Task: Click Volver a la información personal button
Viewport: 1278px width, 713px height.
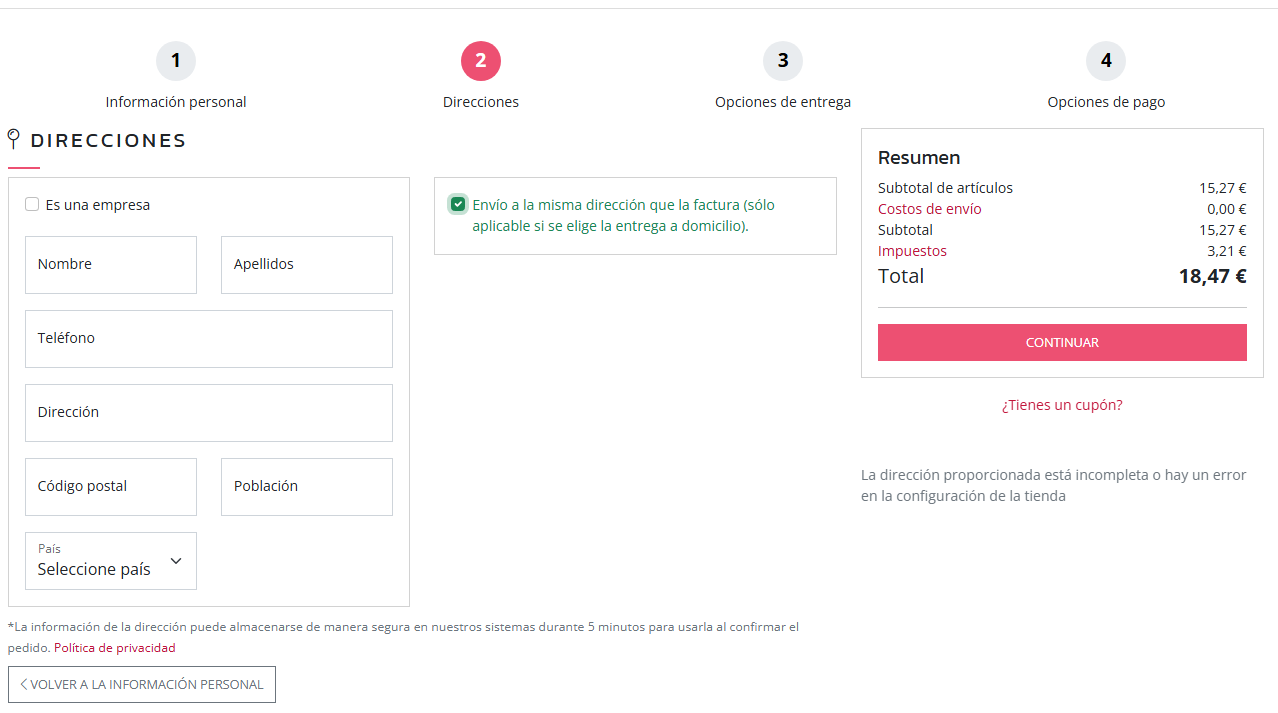Action: [x=142, y=685]
